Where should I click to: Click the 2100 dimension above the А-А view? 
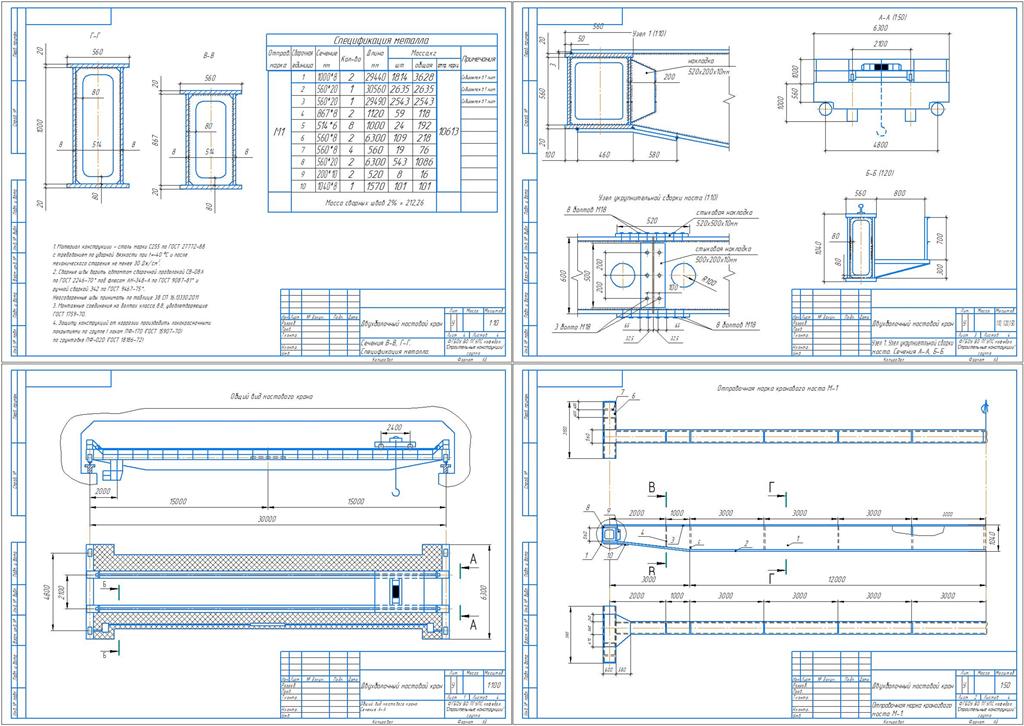[x=880, y=44]
